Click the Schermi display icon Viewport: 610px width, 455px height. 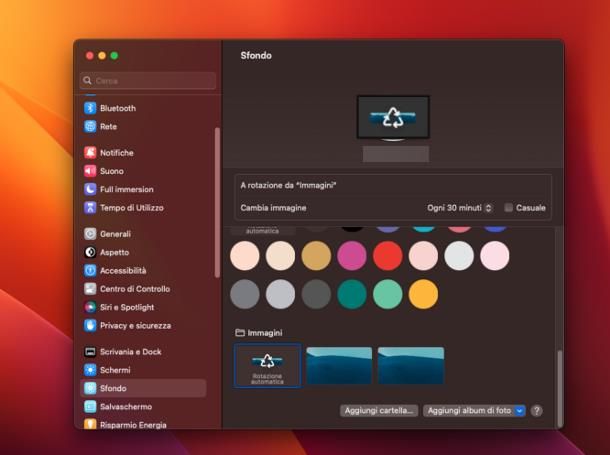pos(90,370)
